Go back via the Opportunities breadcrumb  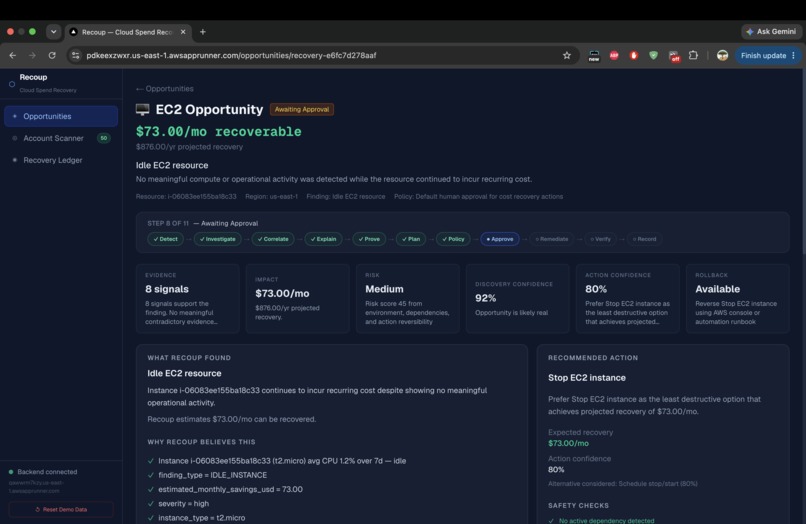coord(164,88)
